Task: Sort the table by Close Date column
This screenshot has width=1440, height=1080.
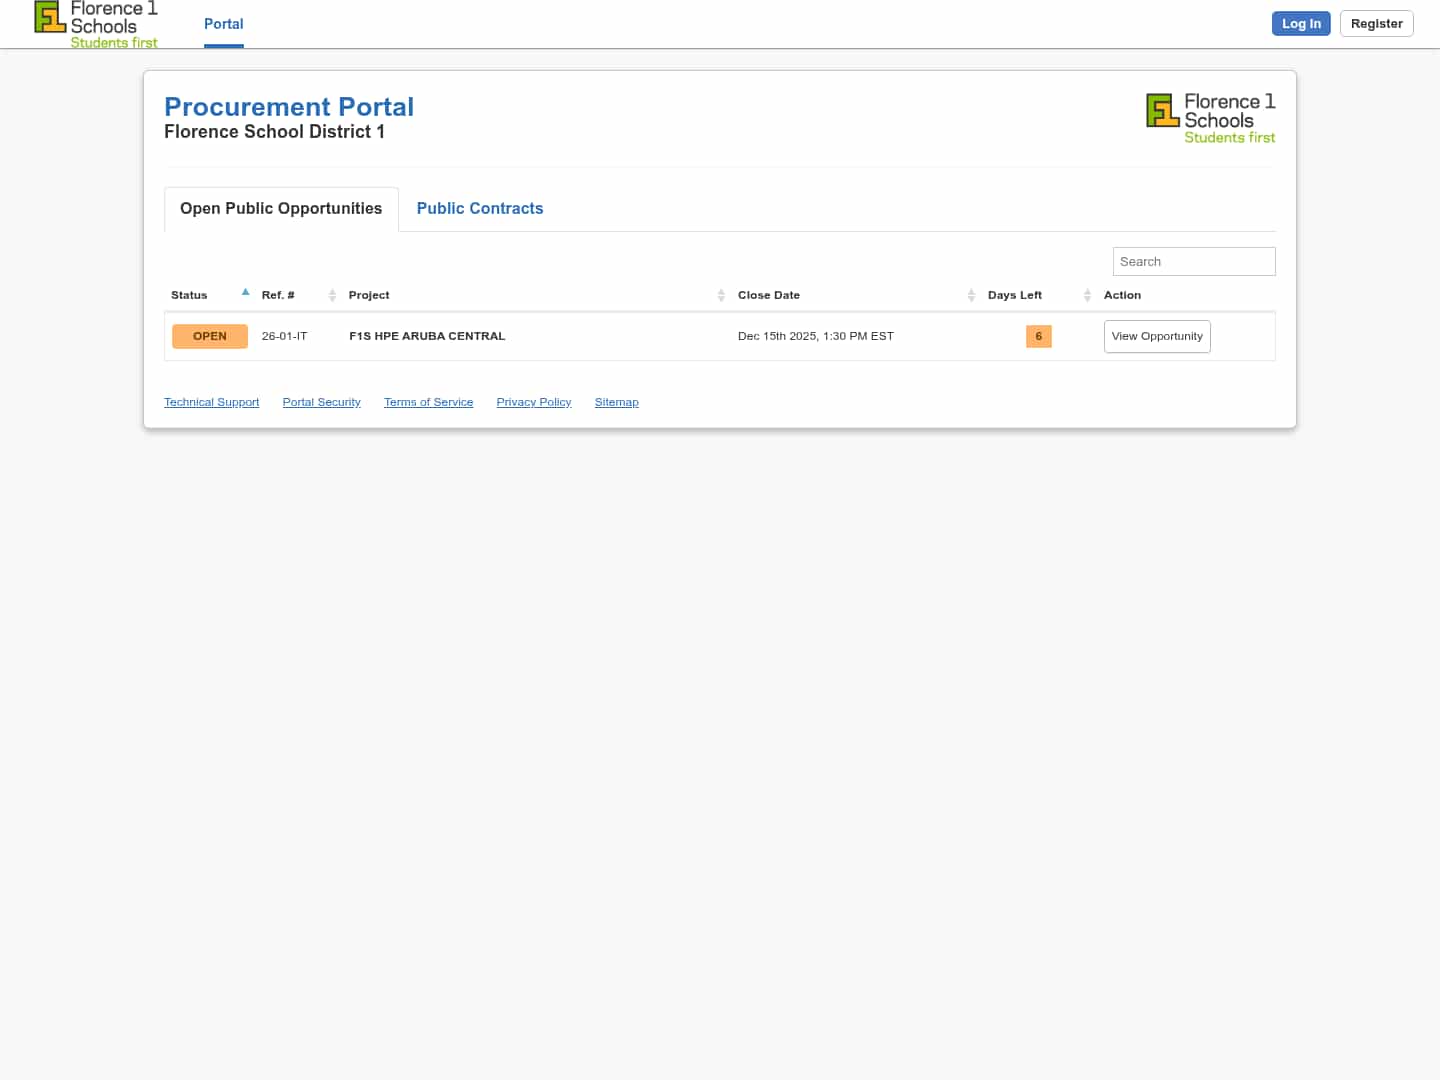Action: click(971, 295)
